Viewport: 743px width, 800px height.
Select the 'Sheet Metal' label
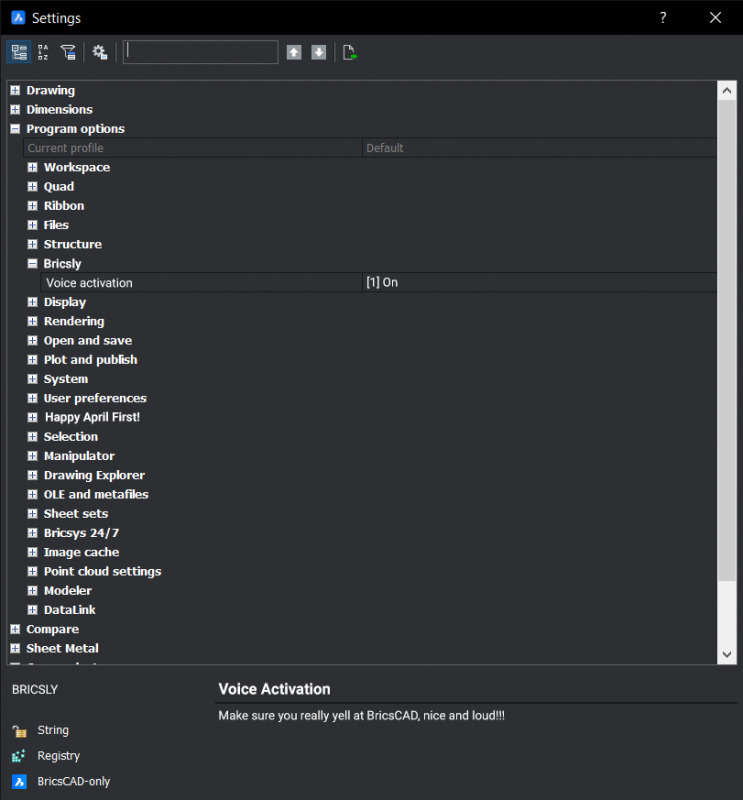click(62, 648)
